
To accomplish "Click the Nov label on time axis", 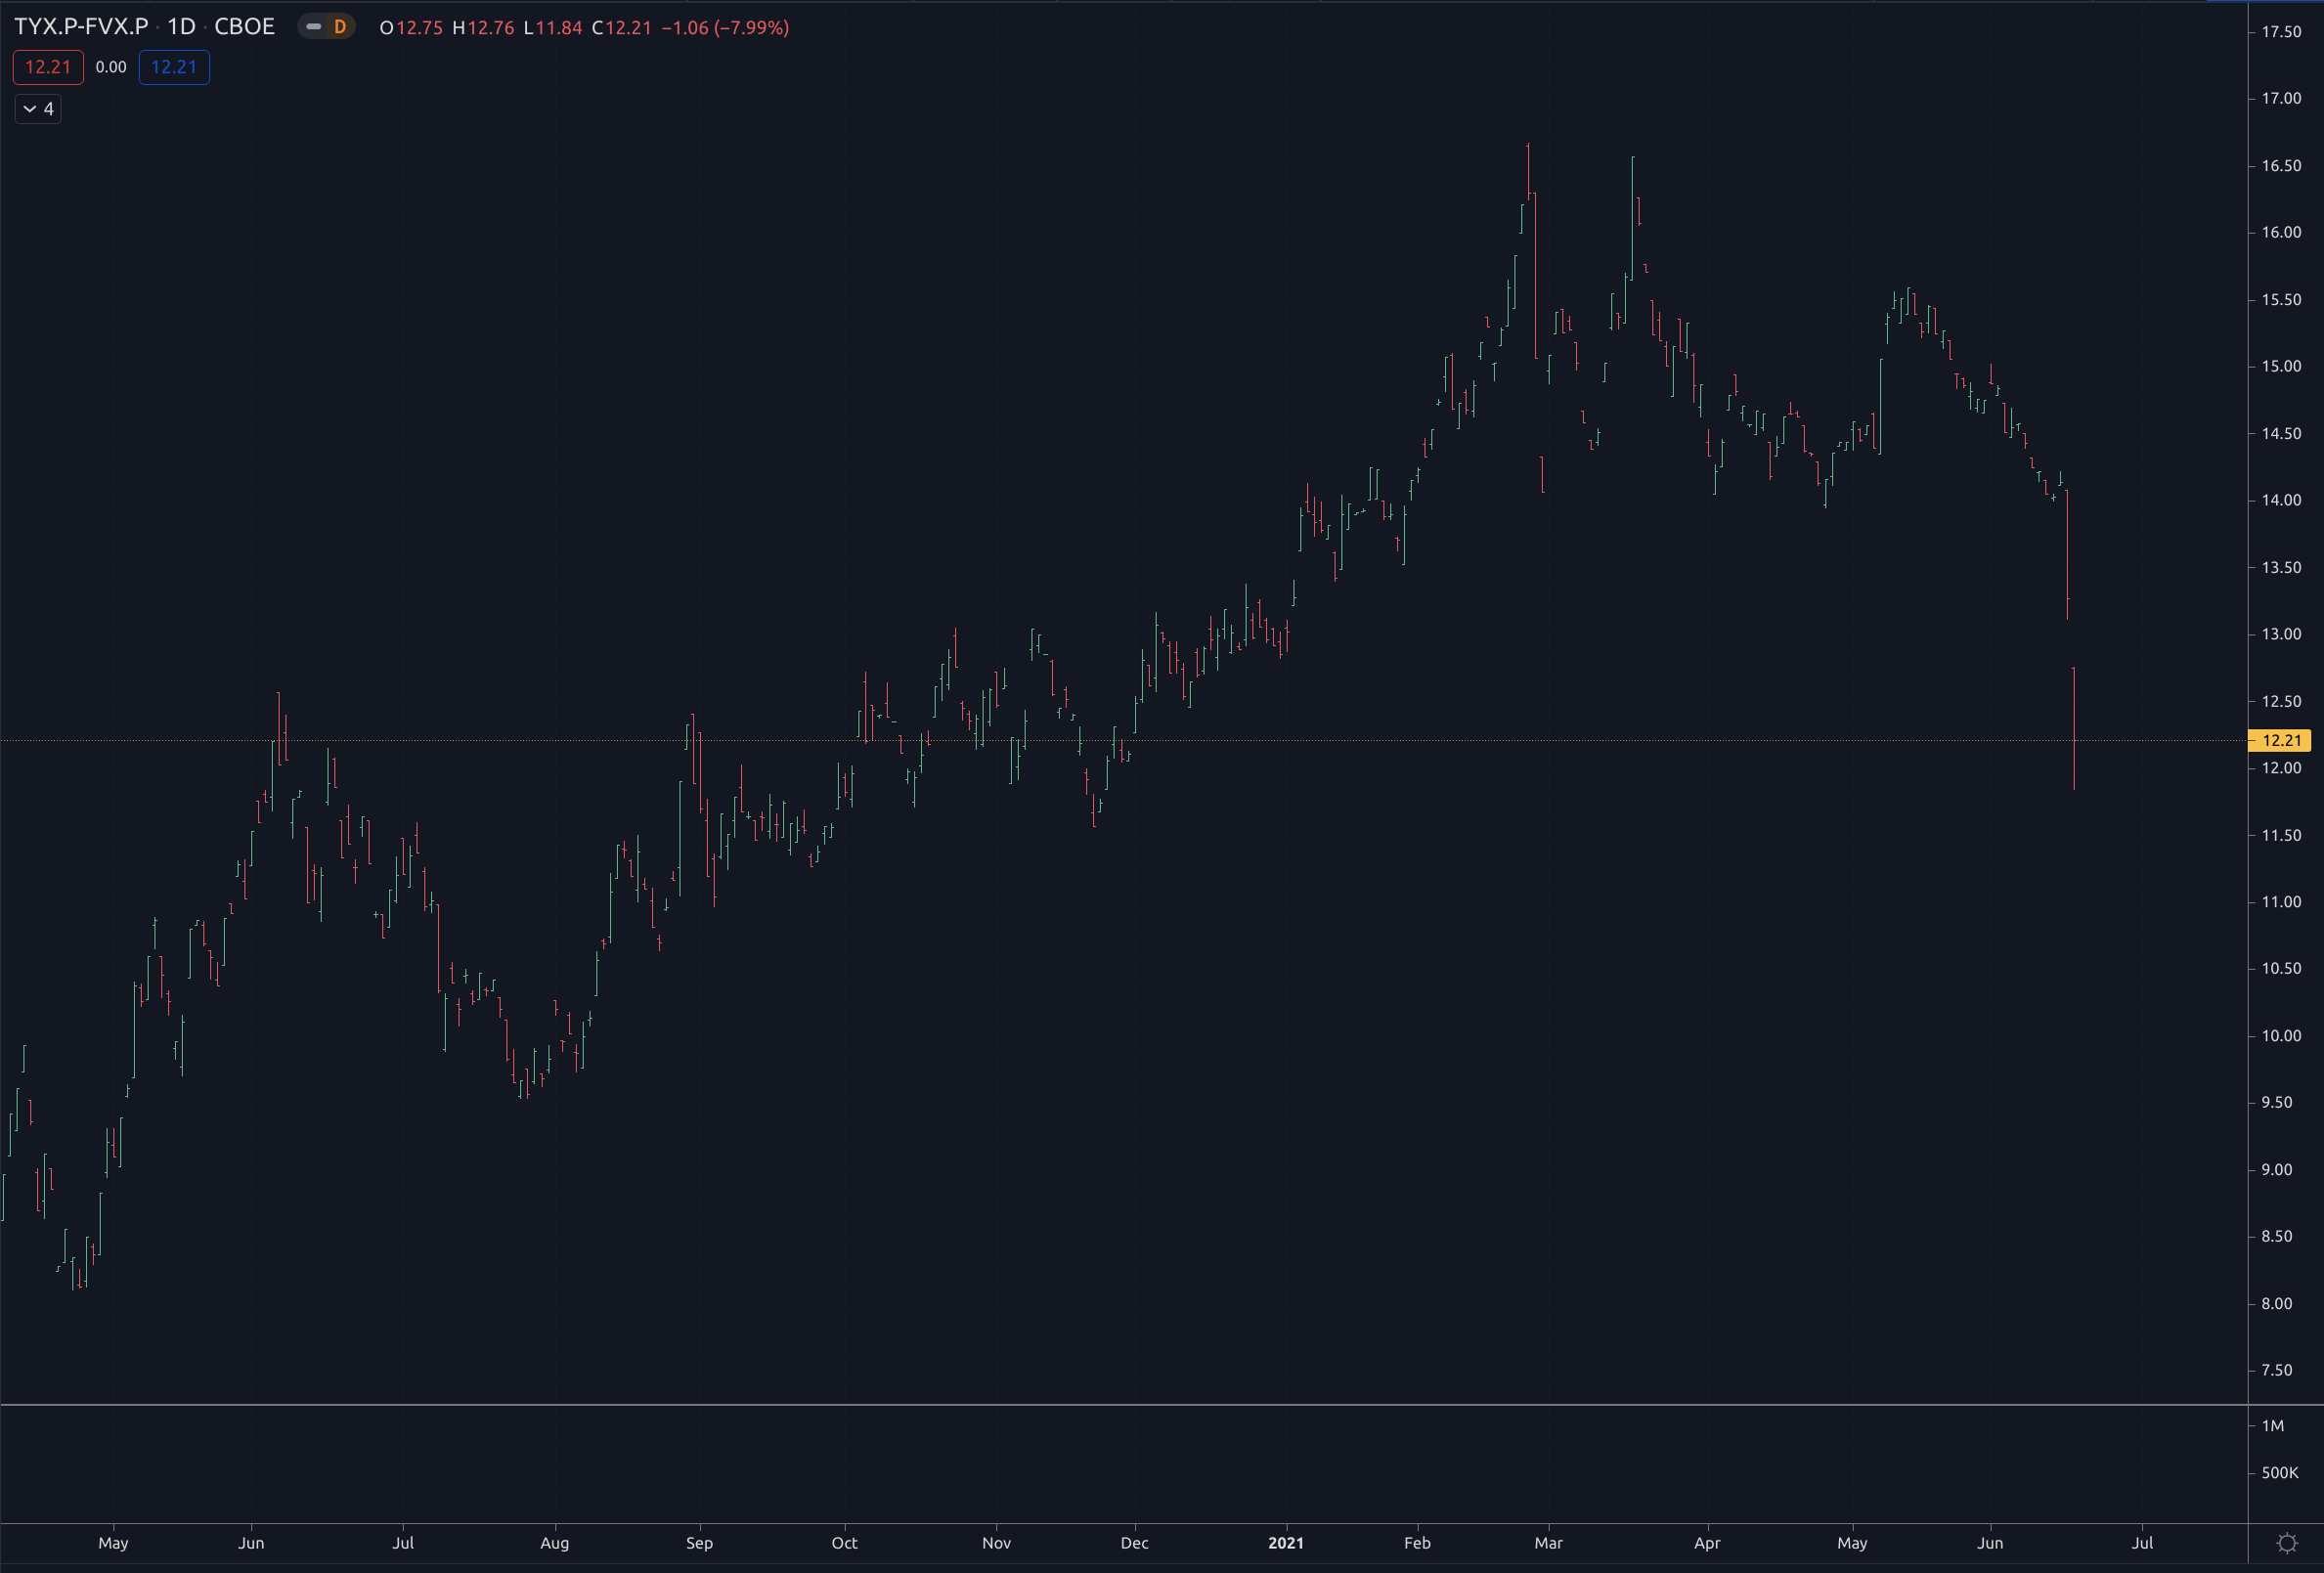I will (997, 1543).
